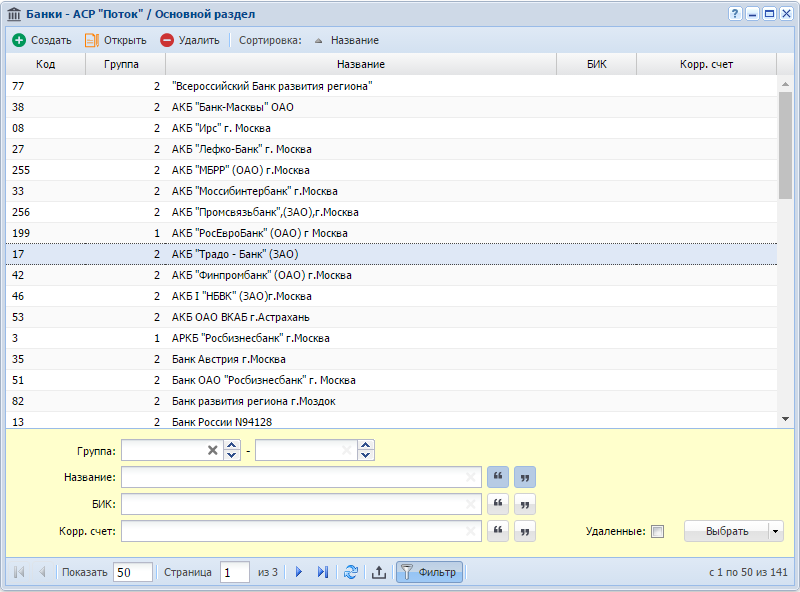This screenshot has width=800, height=592.
Task: Toggle closing-quote match button for Название filter
Action: [524, 477]
